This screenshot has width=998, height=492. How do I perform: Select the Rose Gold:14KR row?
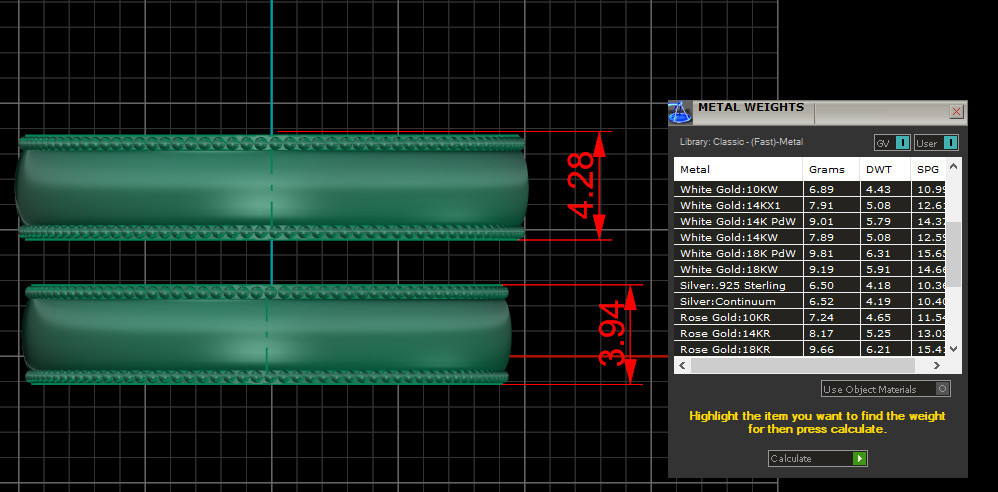[x=738, y=333]
